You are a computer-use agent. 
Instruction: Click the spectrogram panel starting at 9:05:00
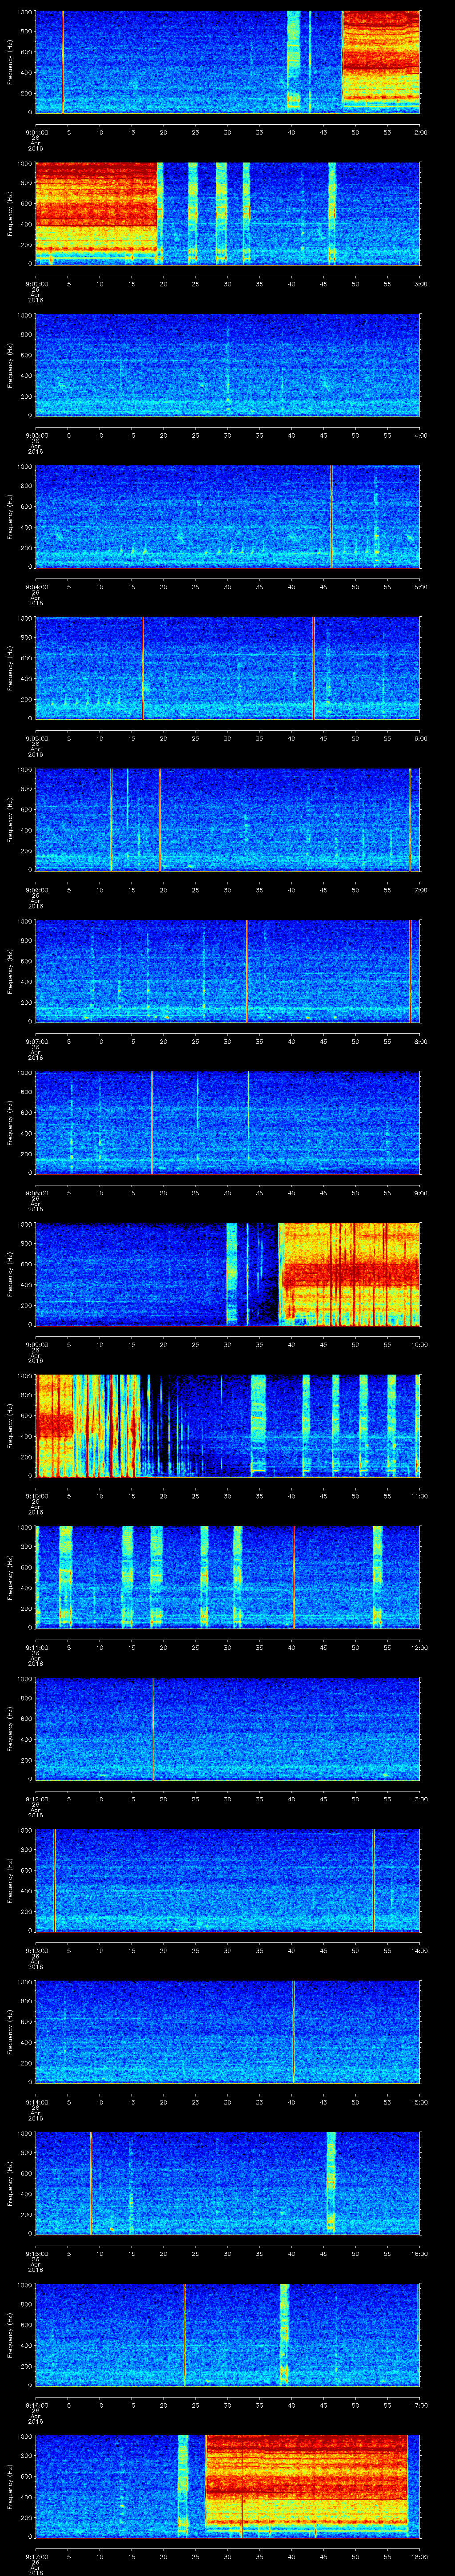[228, 668]
